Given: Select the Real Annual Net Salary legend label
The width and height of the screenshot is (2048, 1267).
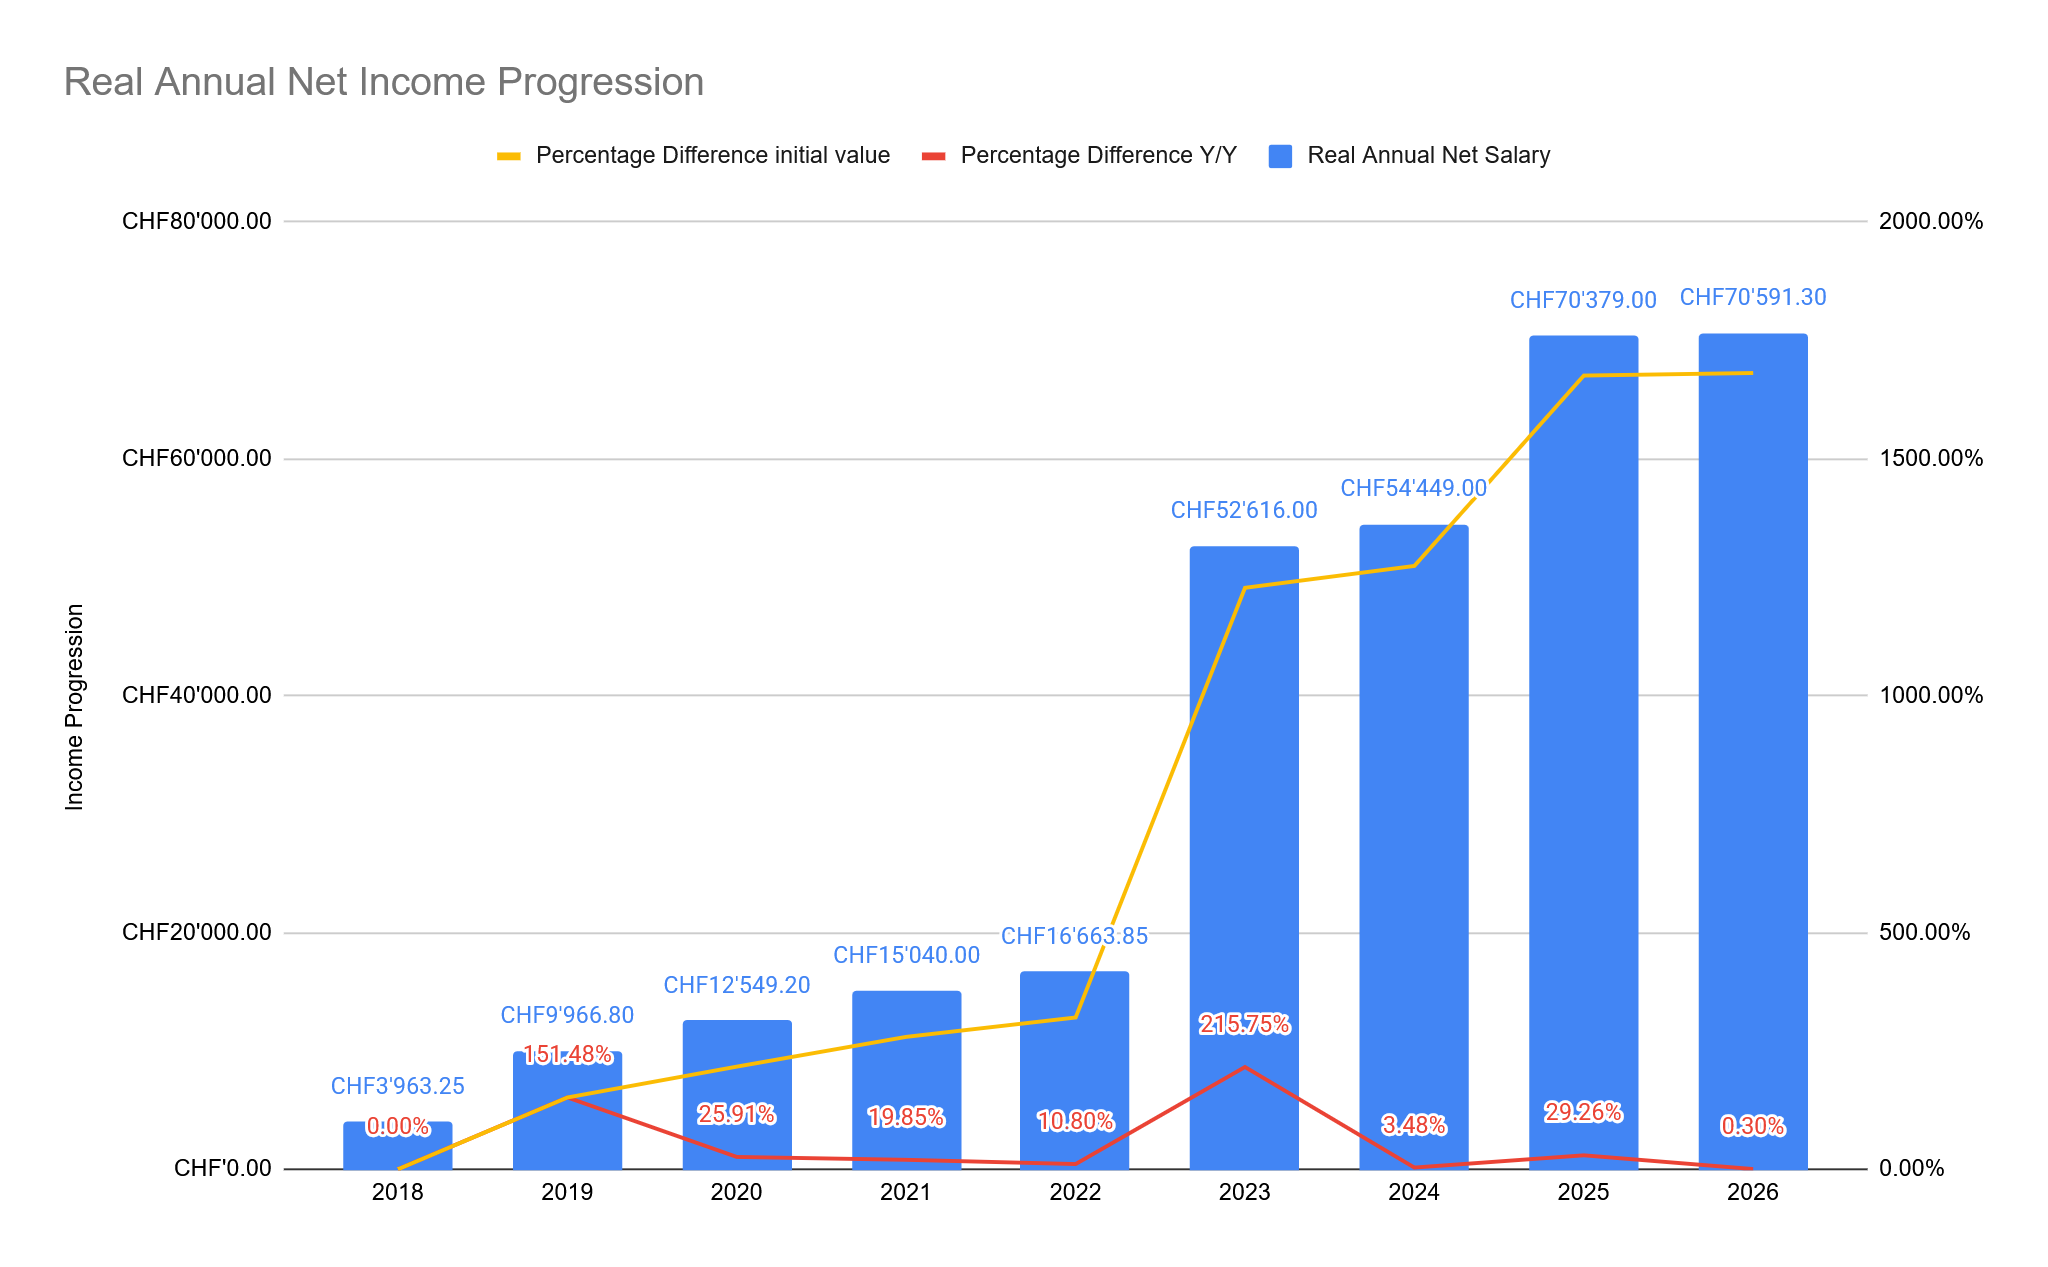Looking at the screenshot, I should point(1428,156).
